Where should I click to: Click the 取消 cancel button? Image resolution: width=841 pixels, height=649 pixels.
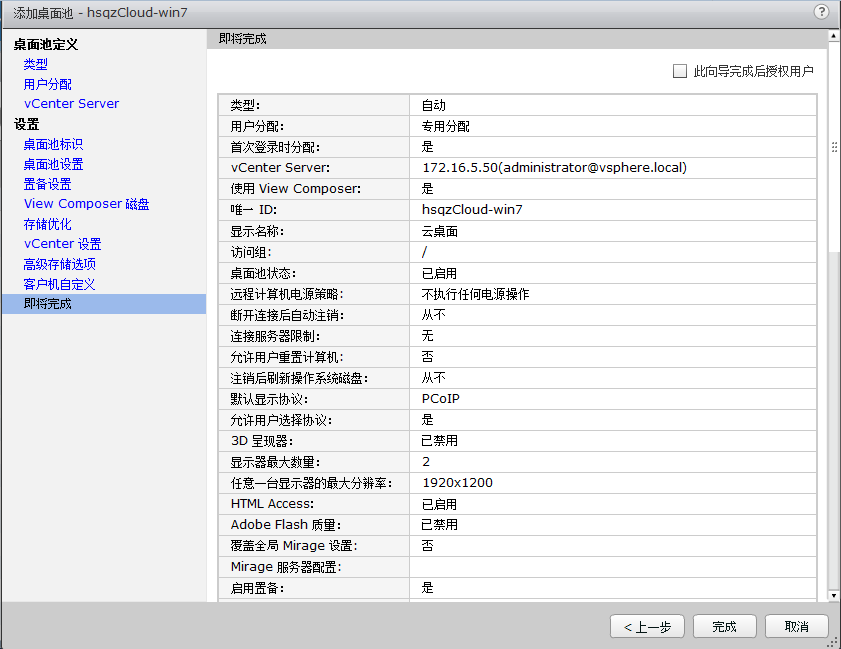(796, 626)
